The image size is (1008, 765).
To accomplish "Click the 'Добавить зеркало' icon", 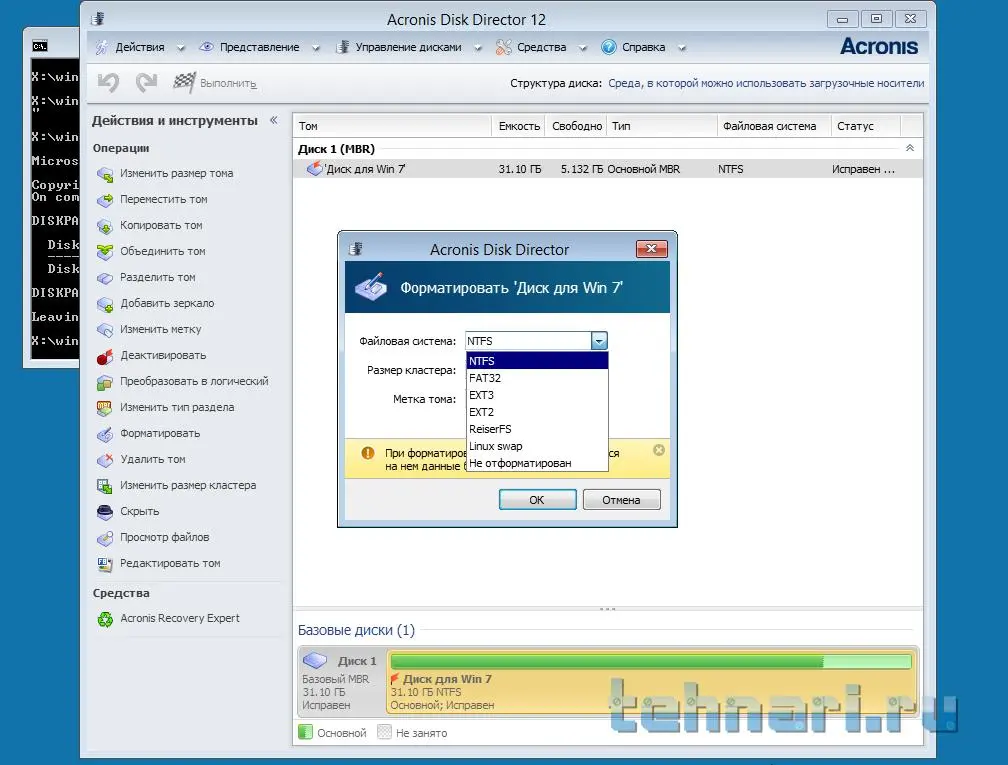I will pos(105,304).
